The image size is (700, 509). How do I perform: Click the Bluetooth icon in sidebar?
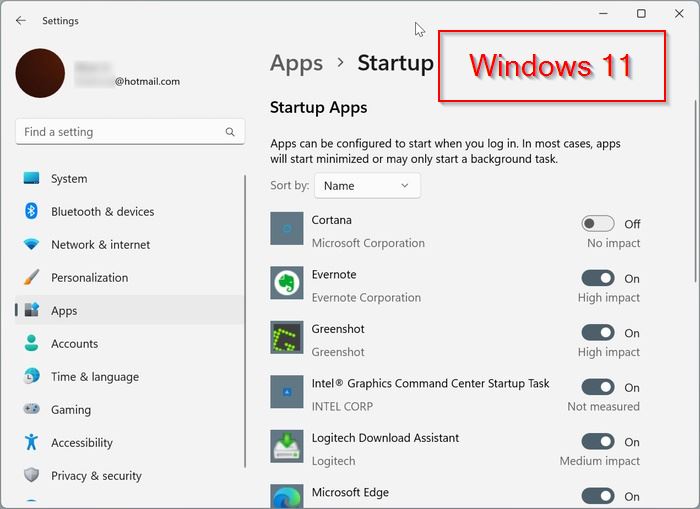(x=31, y=211)
